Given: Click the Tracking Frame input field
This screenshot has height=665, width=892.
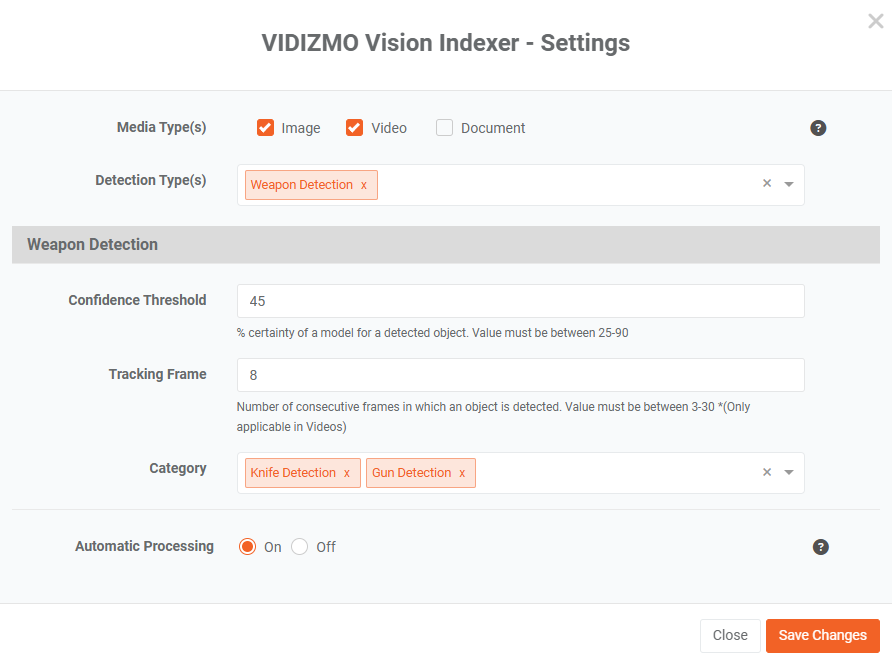Looking at the screenshot, I should point(521,375).
